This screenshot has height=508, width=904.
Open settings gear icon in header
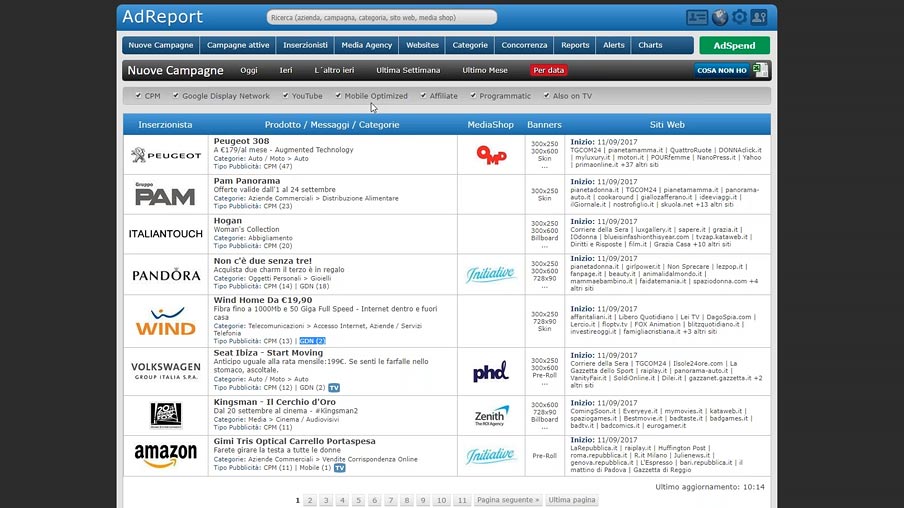pyautogui.click(x=739, y=17)
